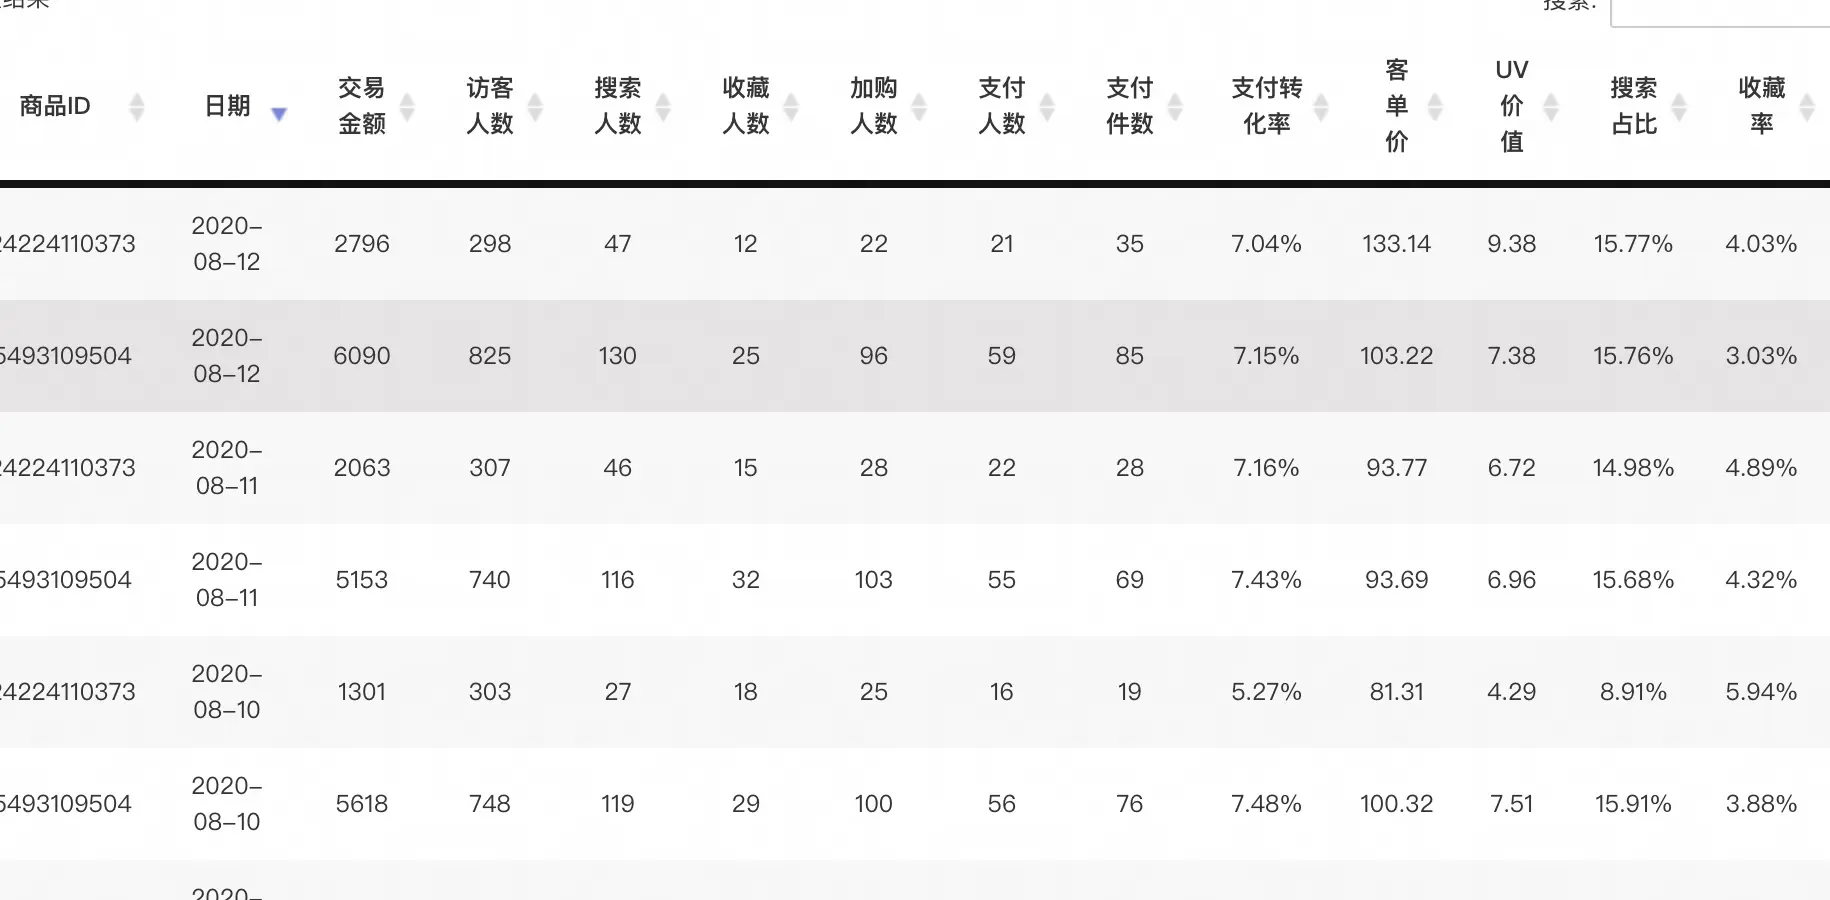Image resolution: width=1830 pixels, height=900 pixels.
Task: Sort the 客单价 column via its arrows
Action: 1435,106
